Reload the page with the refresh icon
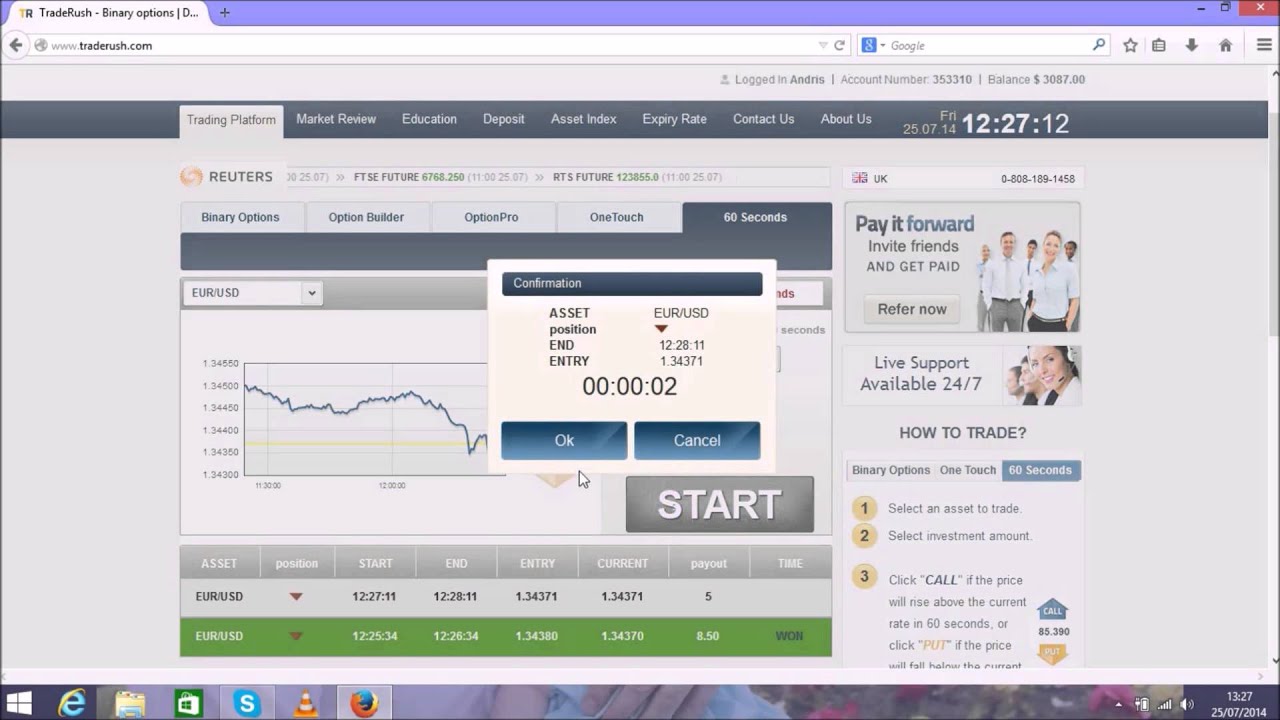1280x720 pixels. pos(840,45)
